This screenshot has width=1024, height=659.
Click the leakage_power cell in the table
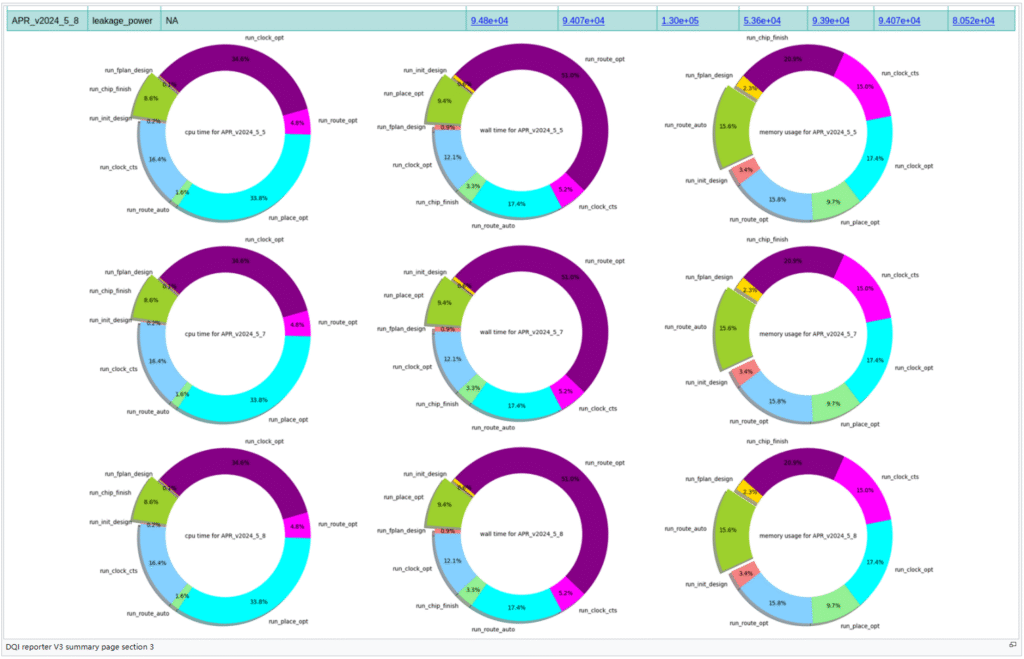[123, 21]
